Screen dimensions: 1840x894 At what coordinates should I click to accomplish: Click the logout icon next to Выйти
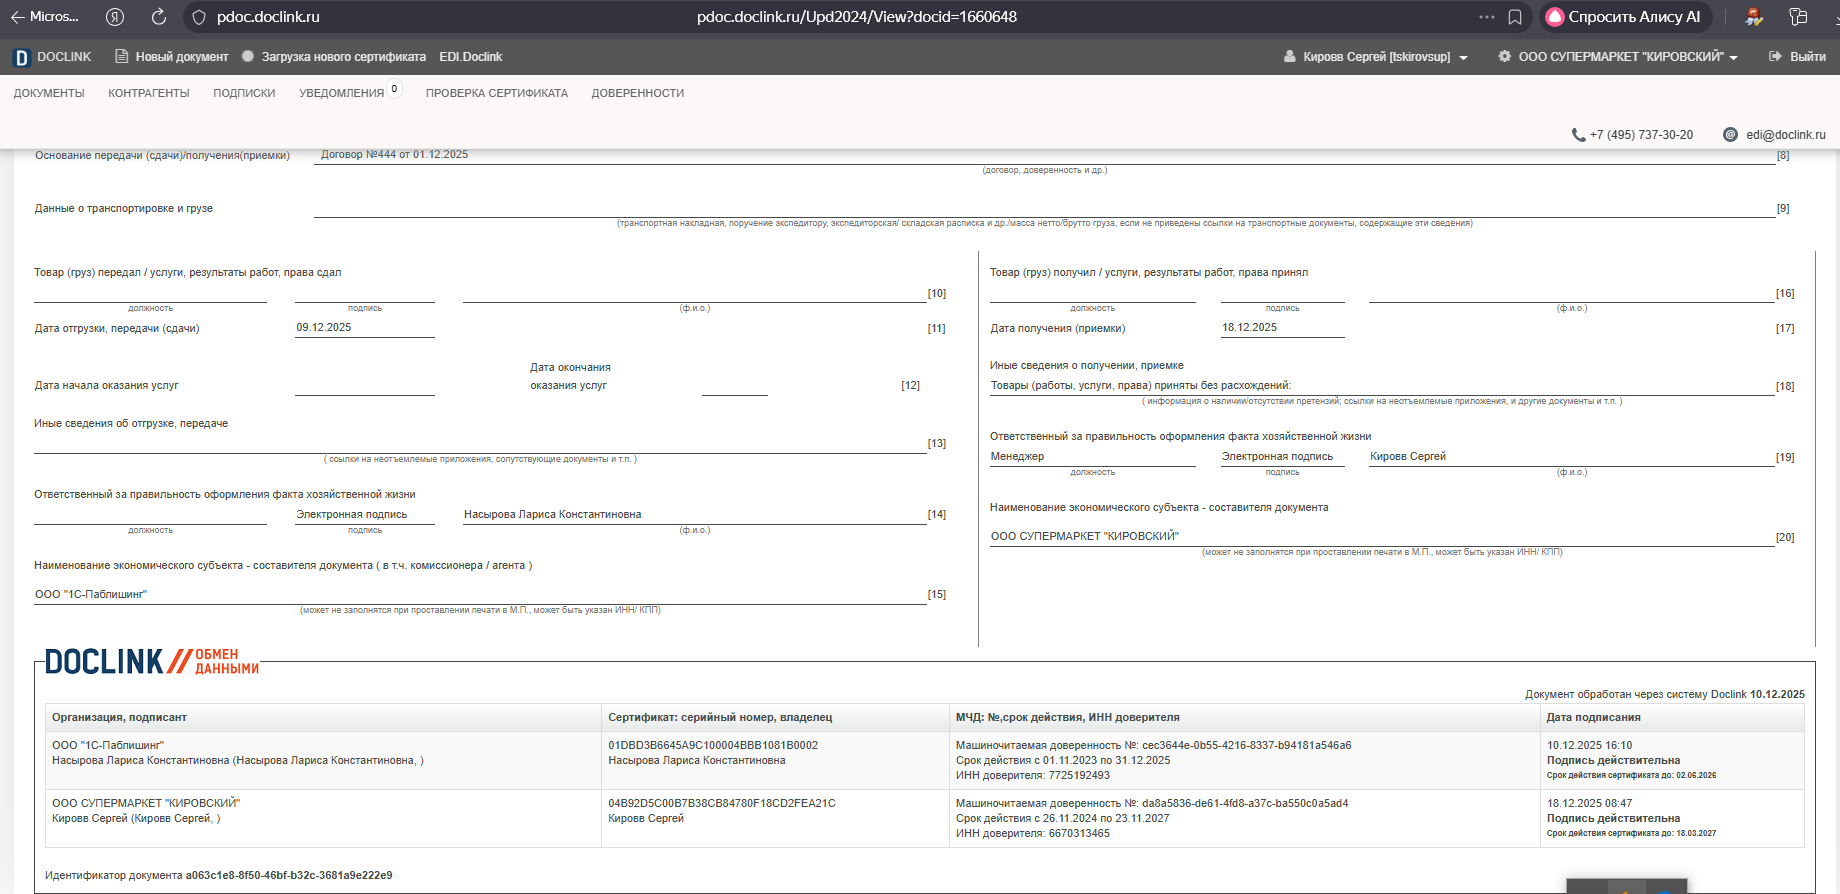1775,57
